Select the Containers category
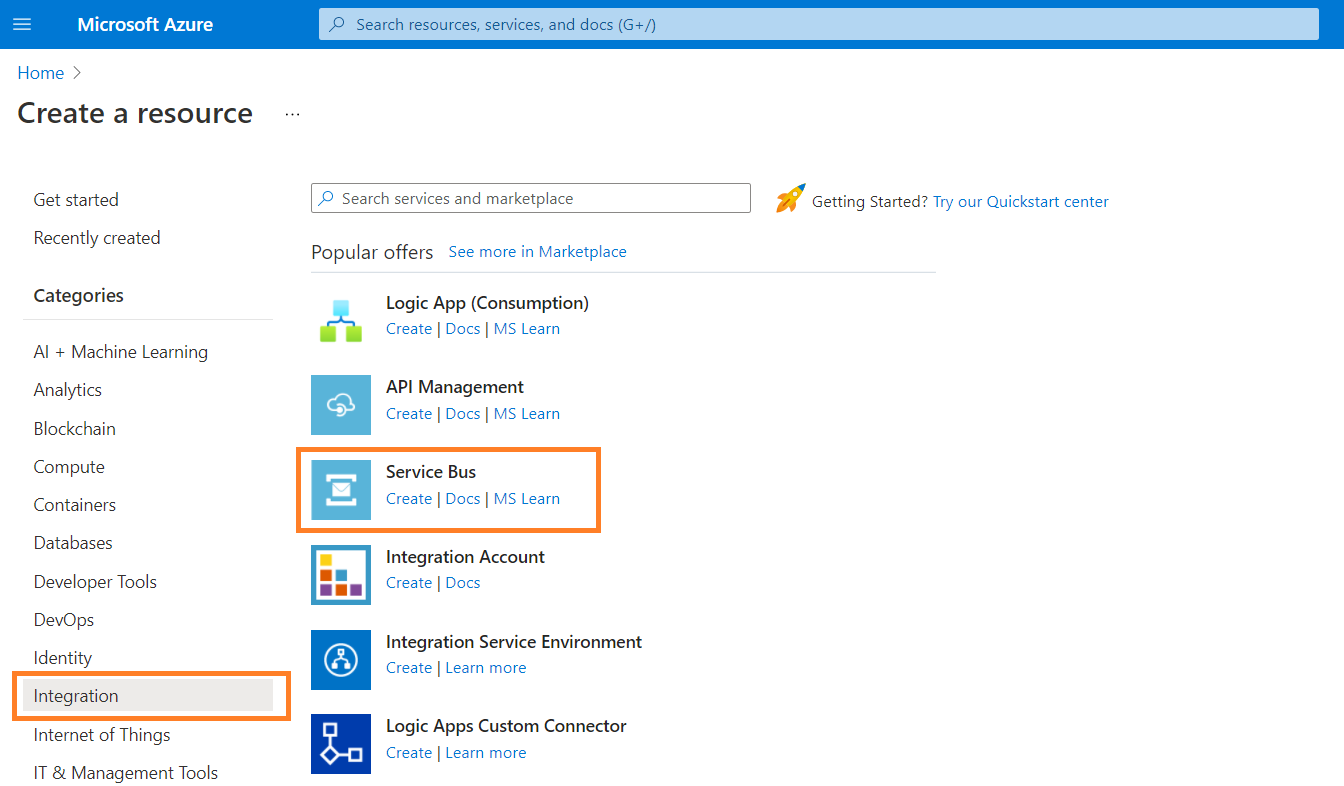 pos(75,505)
